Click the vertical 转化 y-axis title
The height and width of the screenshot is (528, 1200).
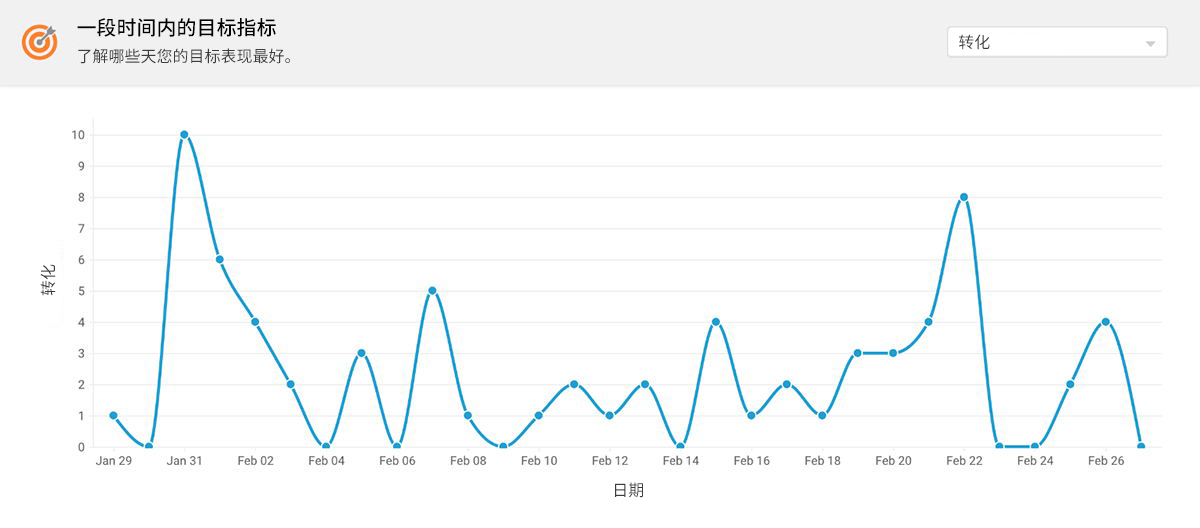coord(49,279)
